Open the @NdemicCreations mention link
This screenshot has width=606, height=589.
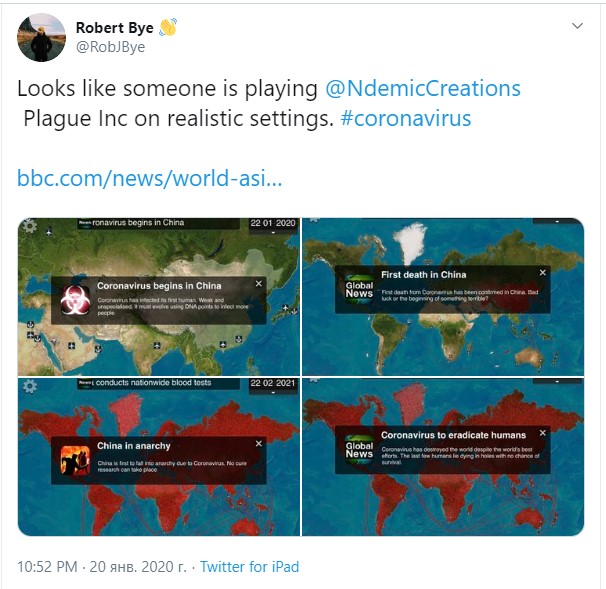point(423,89)
